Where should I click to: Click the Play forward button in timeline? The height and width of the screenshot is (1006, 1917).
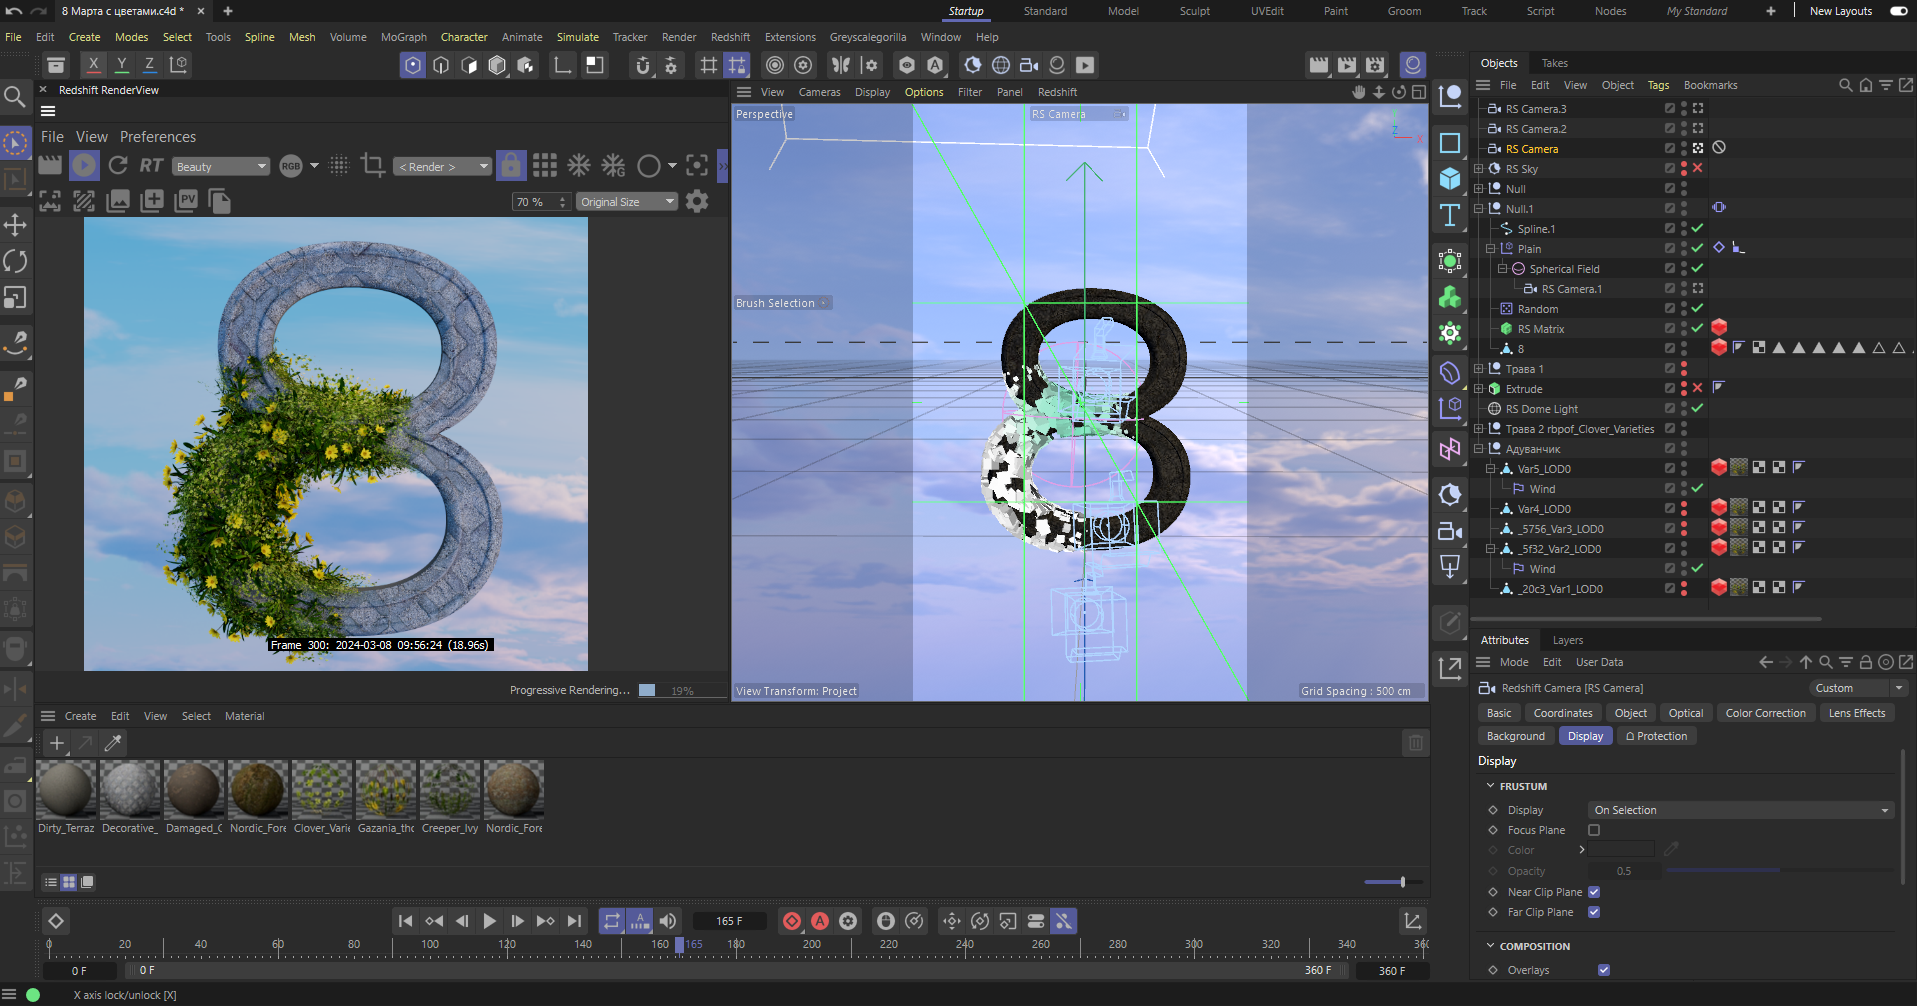click(x=489, y=921)
